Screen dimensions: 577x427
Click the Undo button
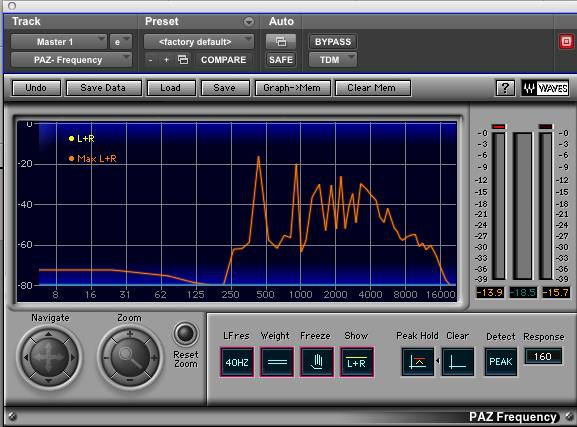(36, 88)
